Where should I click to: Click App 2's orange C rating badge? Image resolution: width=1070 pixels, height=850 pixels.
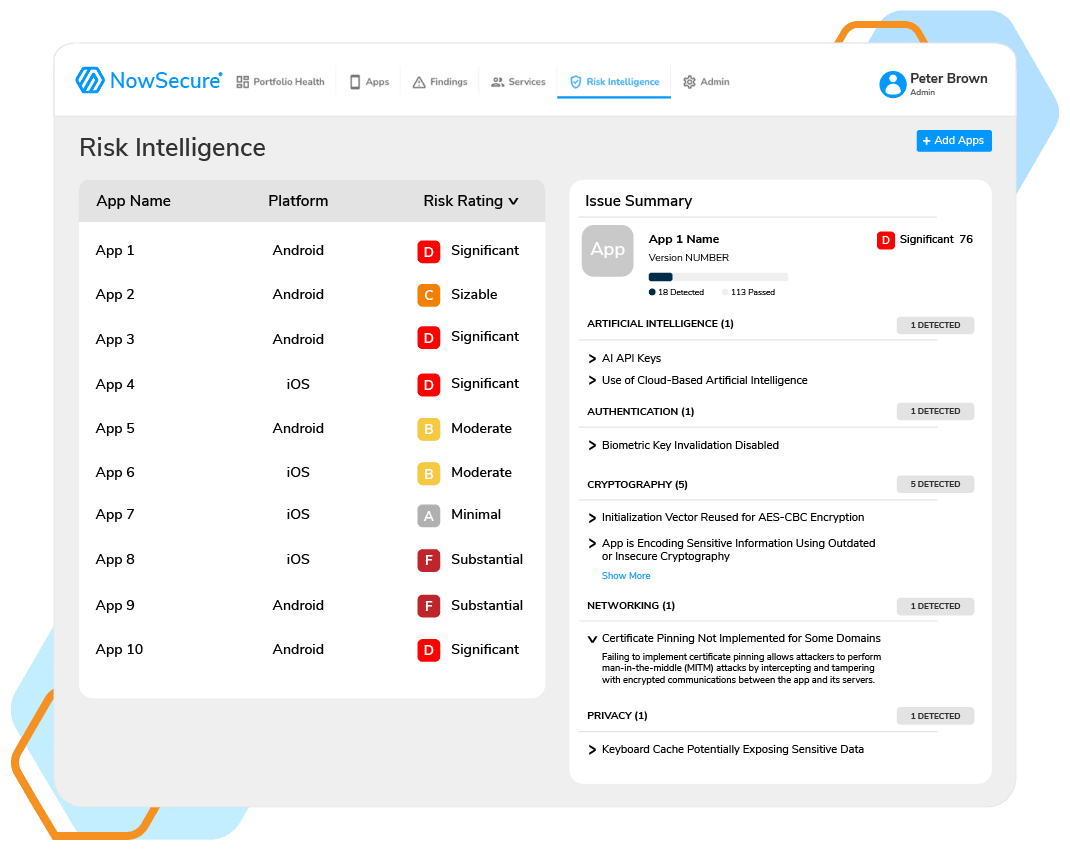click(429, 295)
